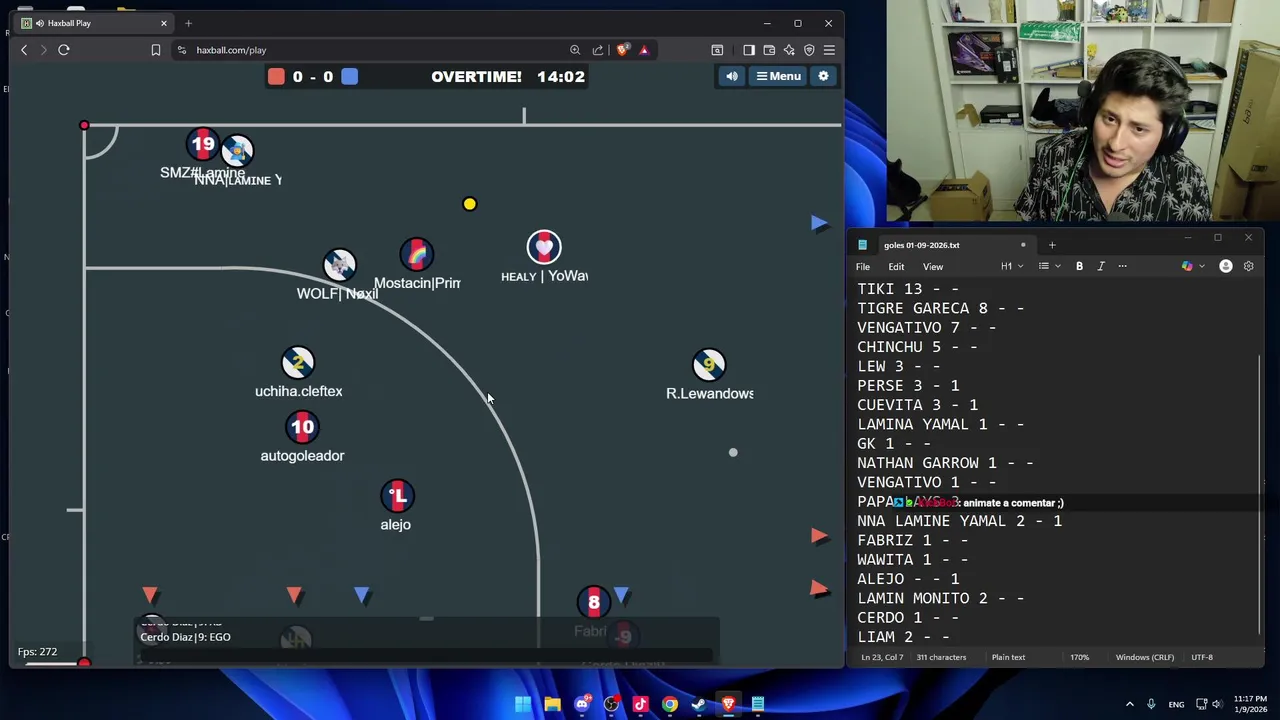Open Notepad settings gear

(x=1248, y=267)
